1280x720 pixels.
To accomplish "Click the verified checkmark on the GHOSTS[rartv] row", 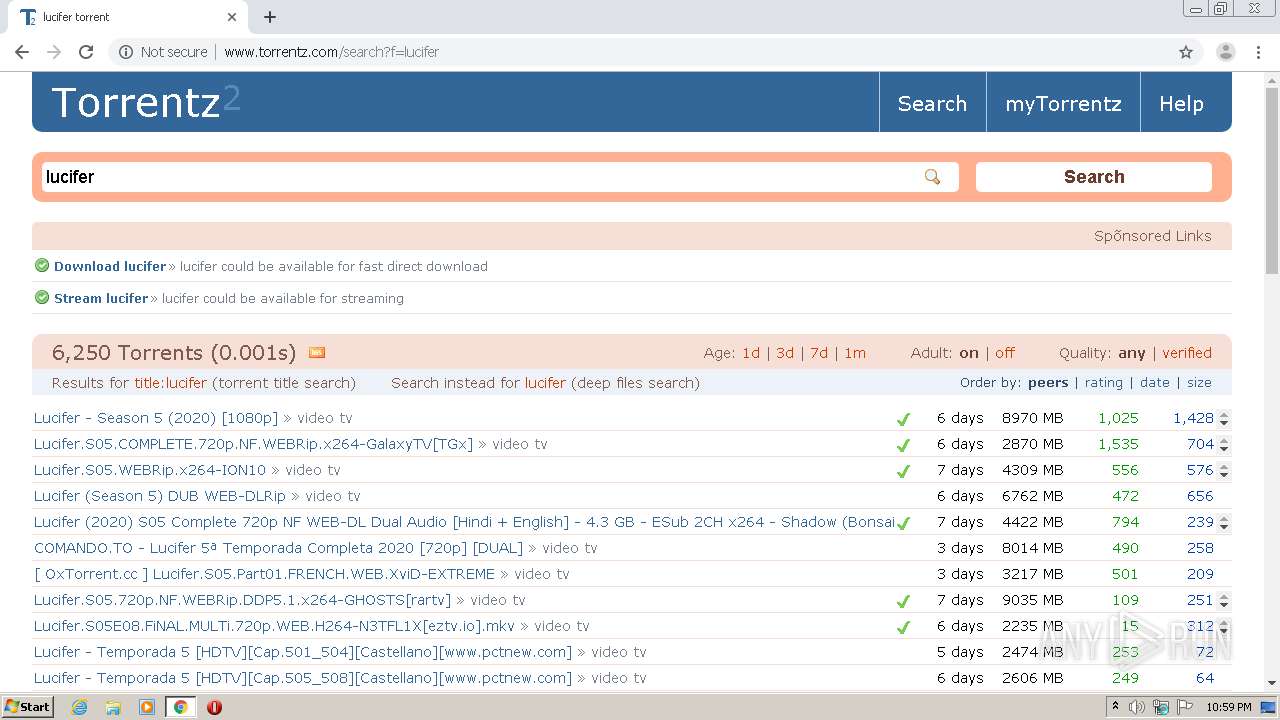I will click(904, 601).
